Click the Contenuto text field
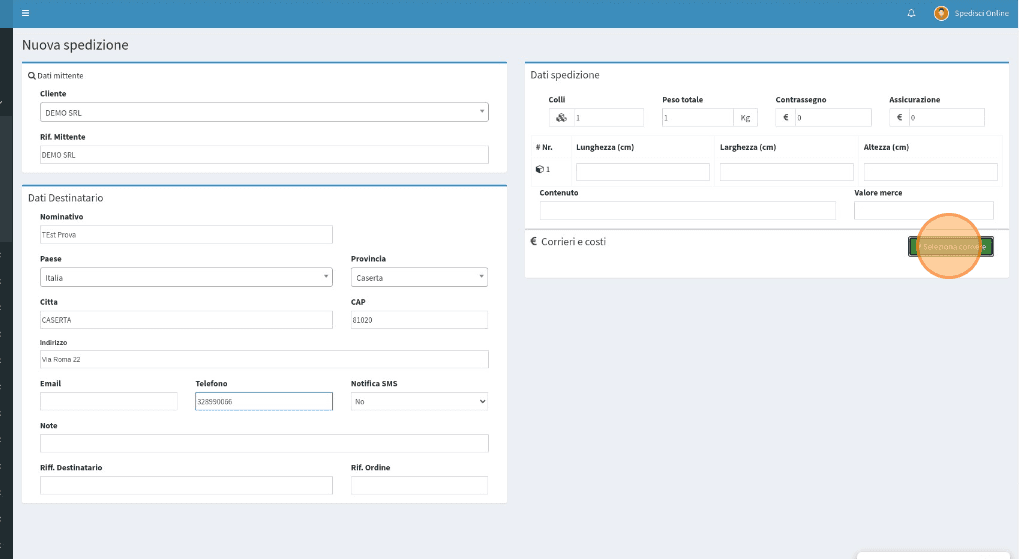Image resolution: width=1019 pixels, height=559 pixels. point(687,210)
